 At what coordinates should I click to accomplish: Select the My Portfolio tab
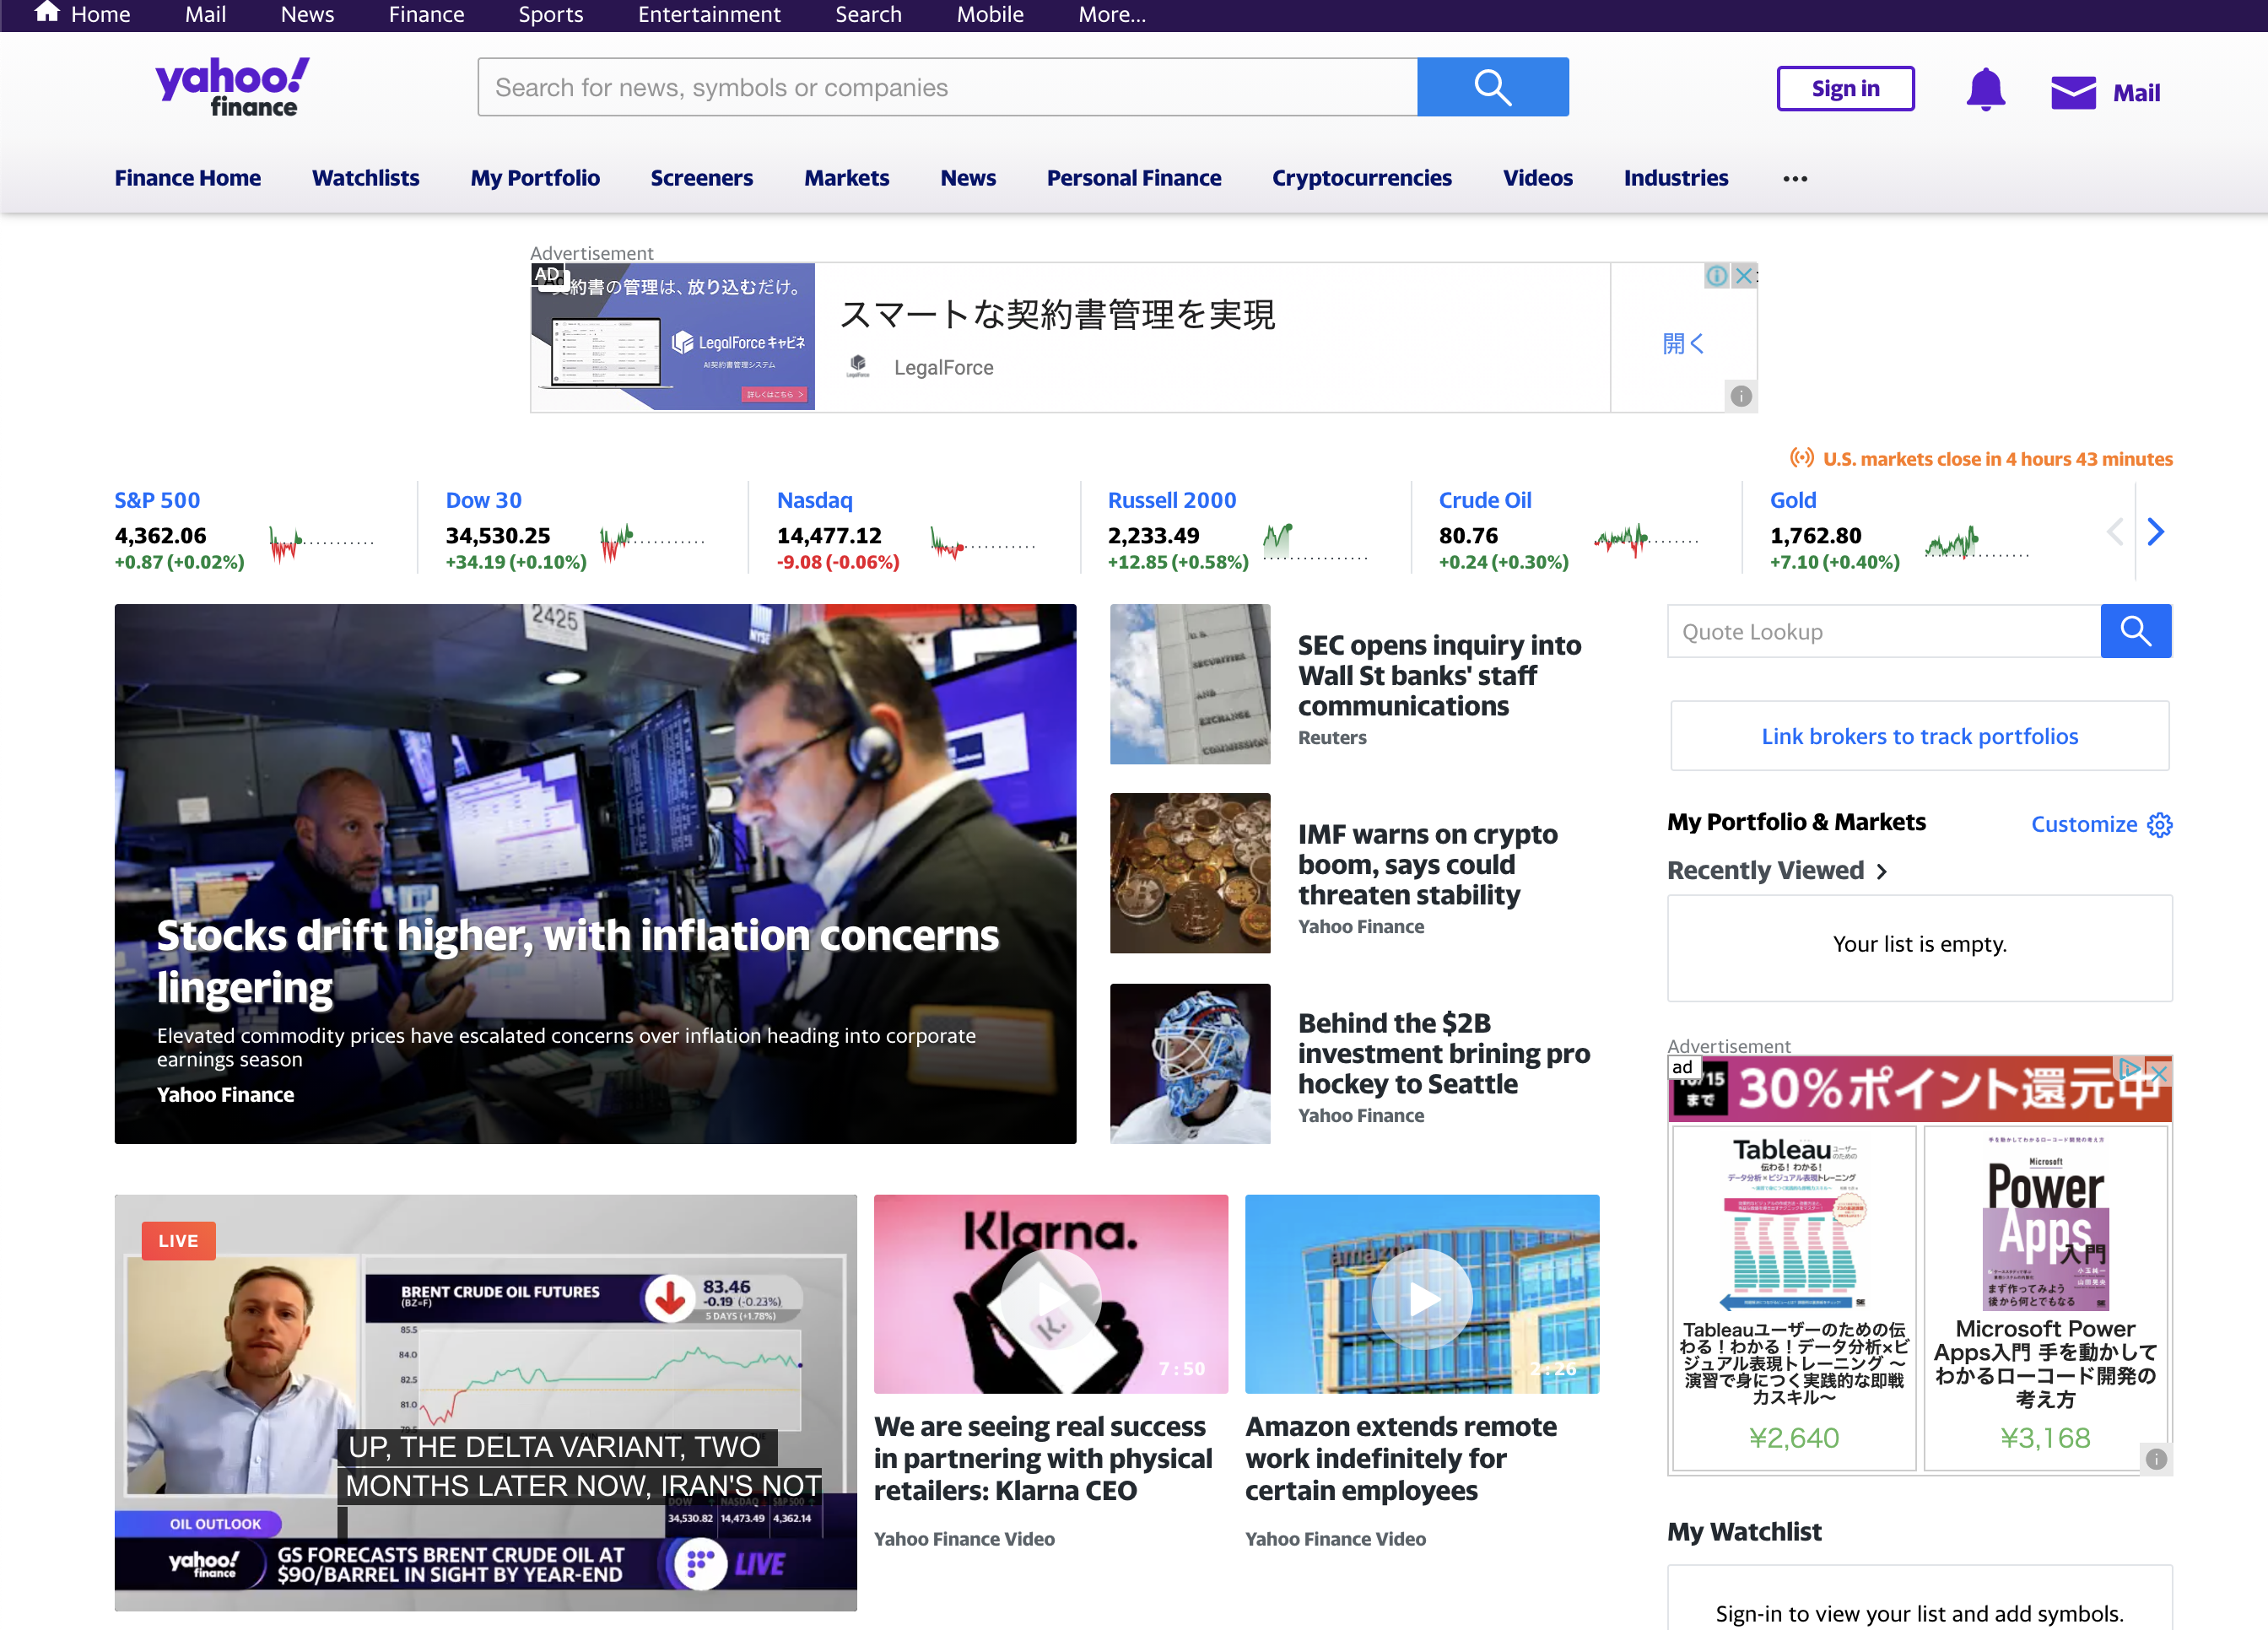(x=535, y=178)
